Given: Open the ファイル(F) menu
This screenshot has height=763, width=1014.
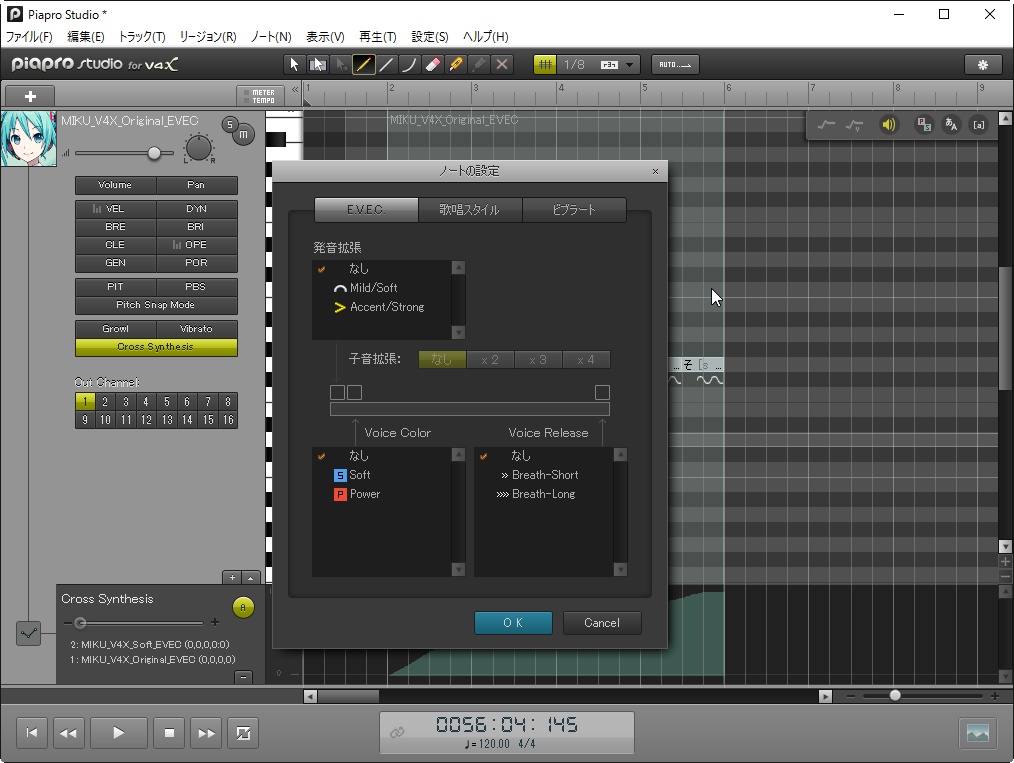Looking at the screenshot, I should click(x=29, y=37).
